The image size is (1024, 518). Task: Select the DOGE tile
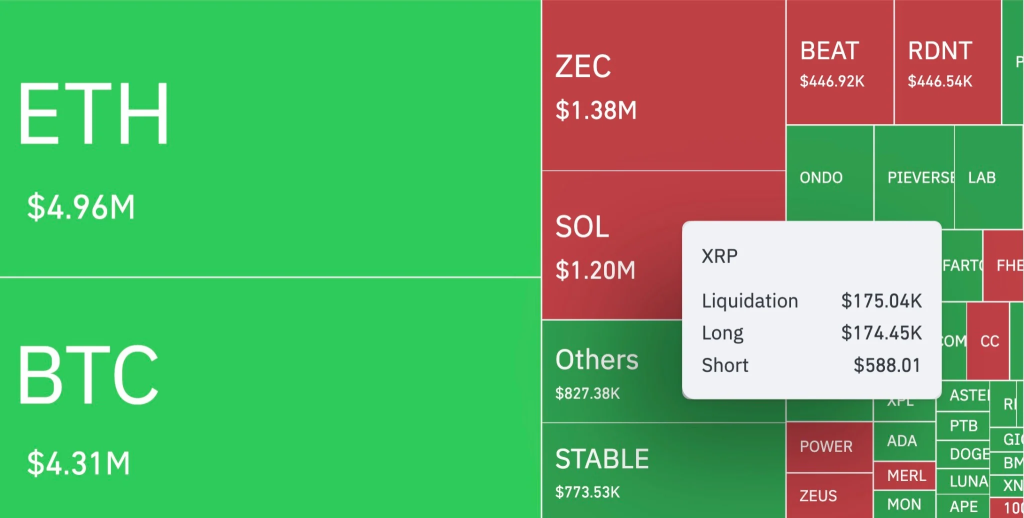click(x=968, y=454)
